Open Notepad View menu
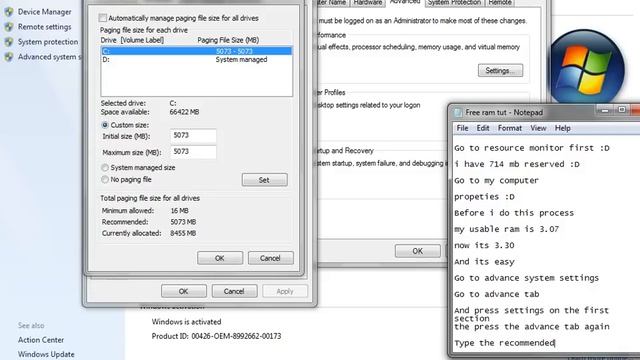 (538, 128)
